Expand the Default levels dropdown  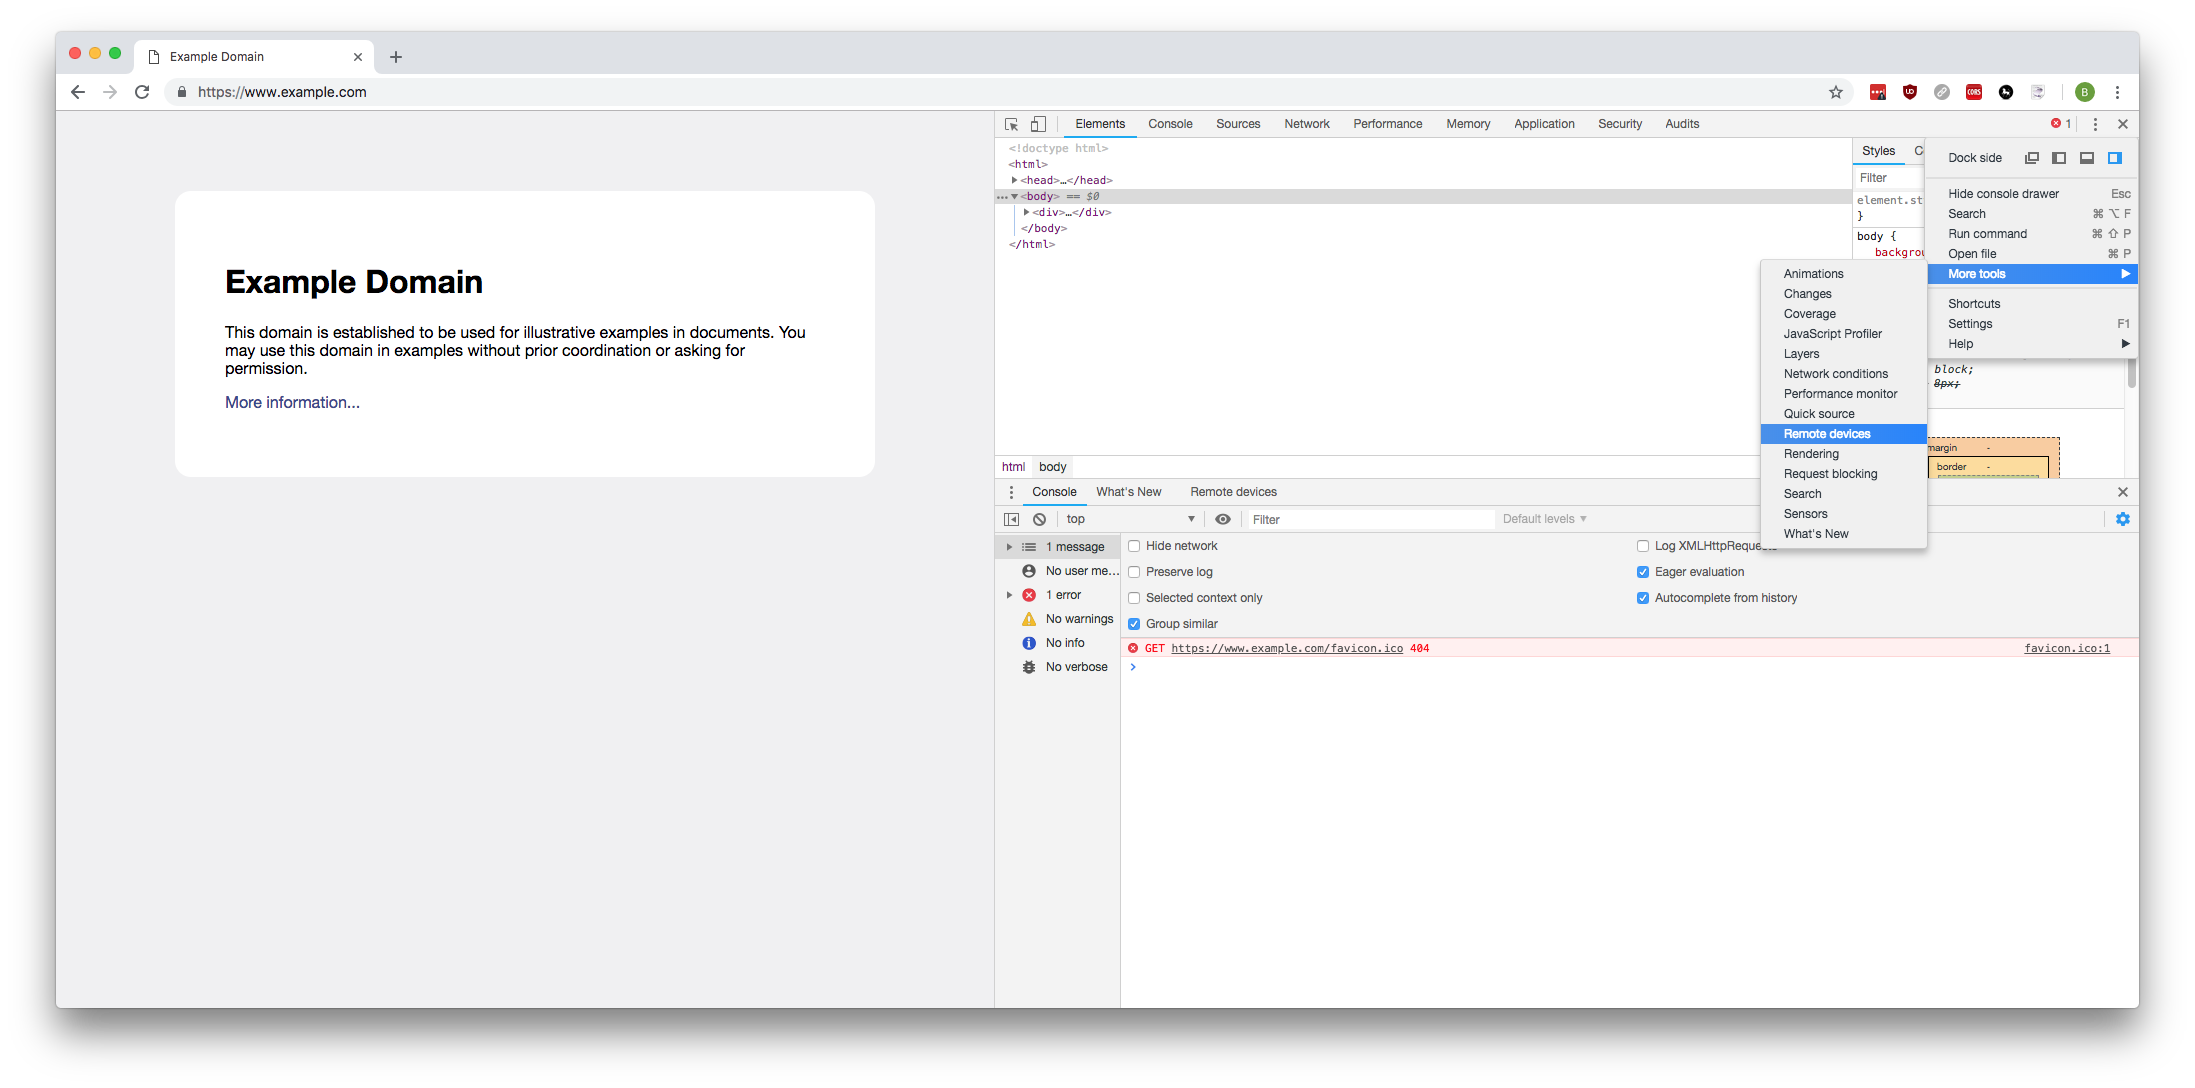[x=1544, y=519]
